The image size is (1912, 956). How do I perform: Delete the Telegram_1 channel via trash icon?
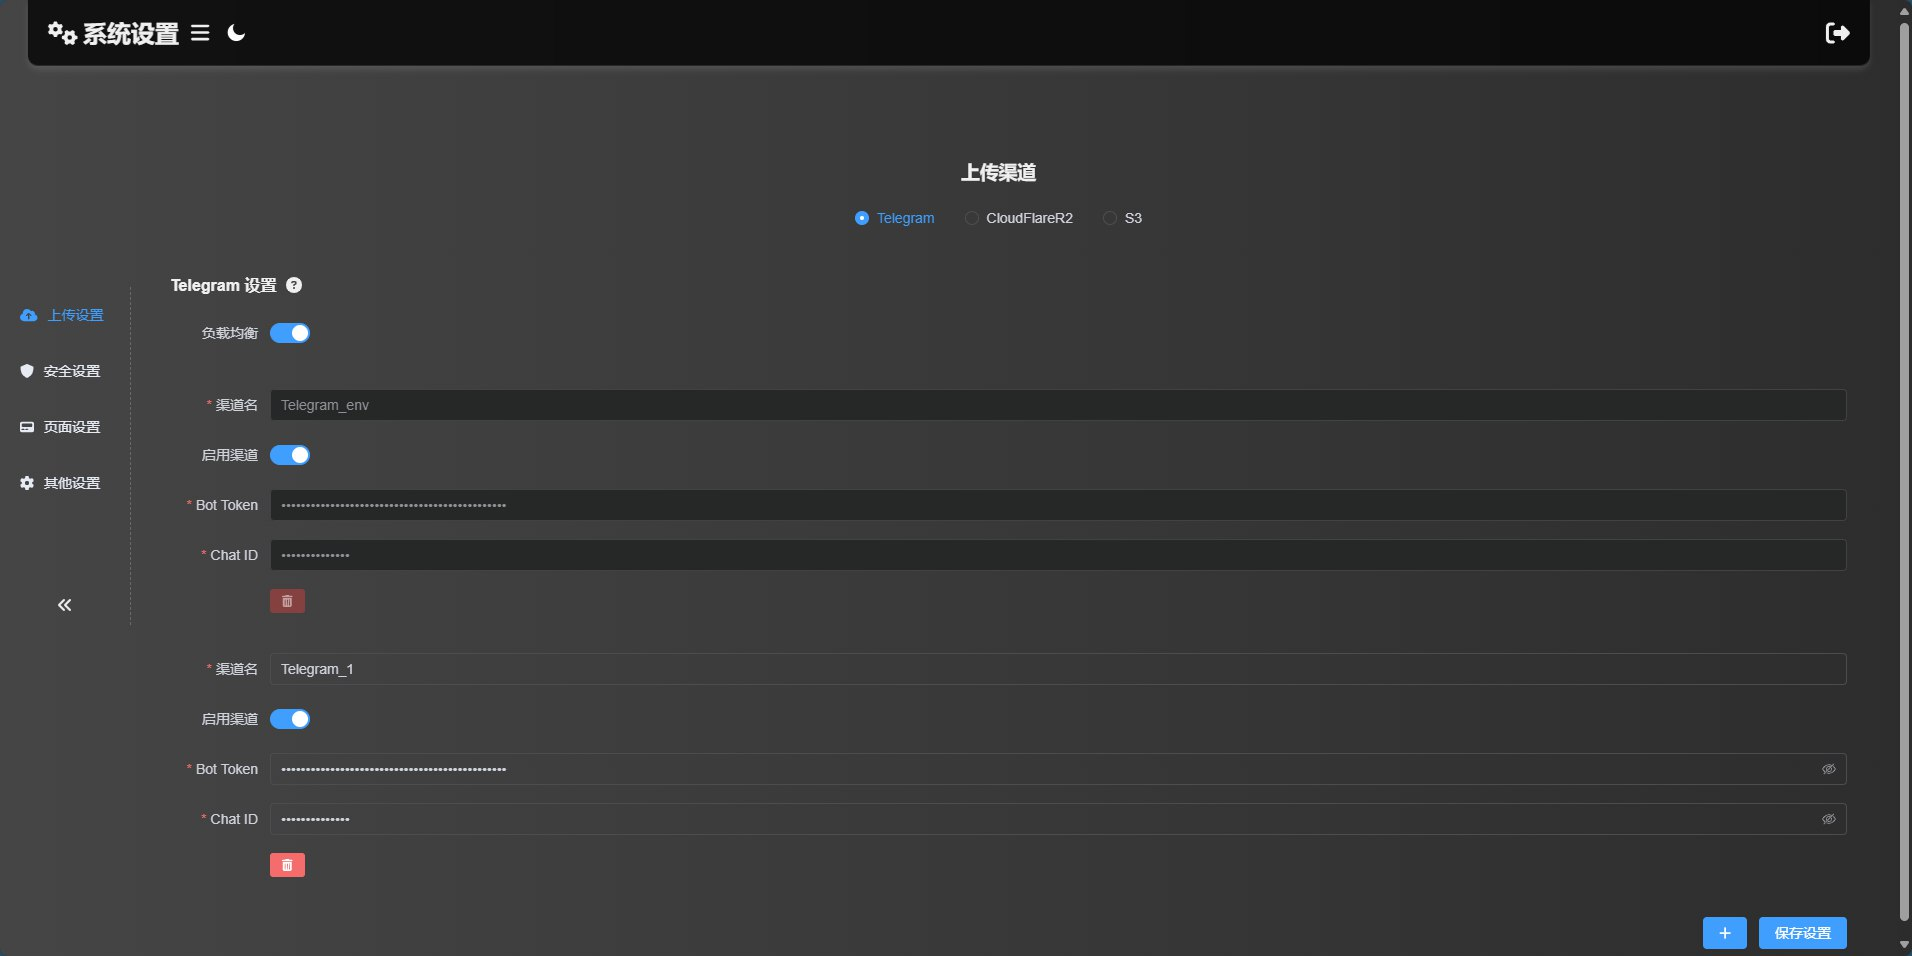click(287, 865)
